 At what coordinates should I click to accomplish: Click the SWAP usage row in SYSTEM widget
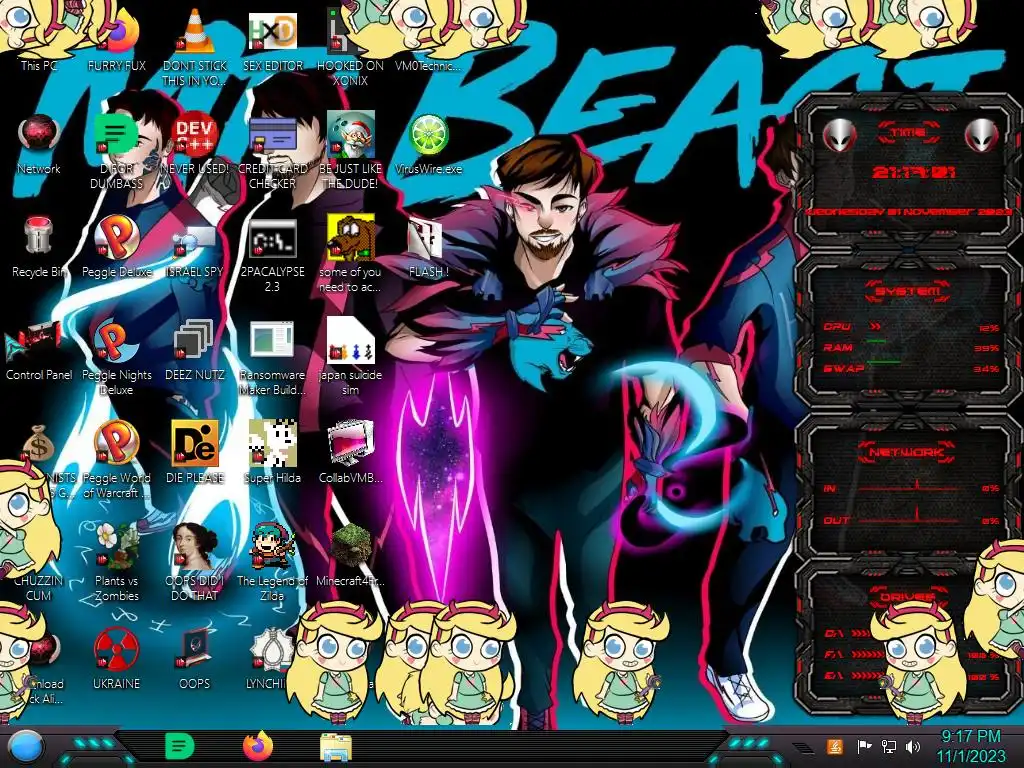[910, 369]
